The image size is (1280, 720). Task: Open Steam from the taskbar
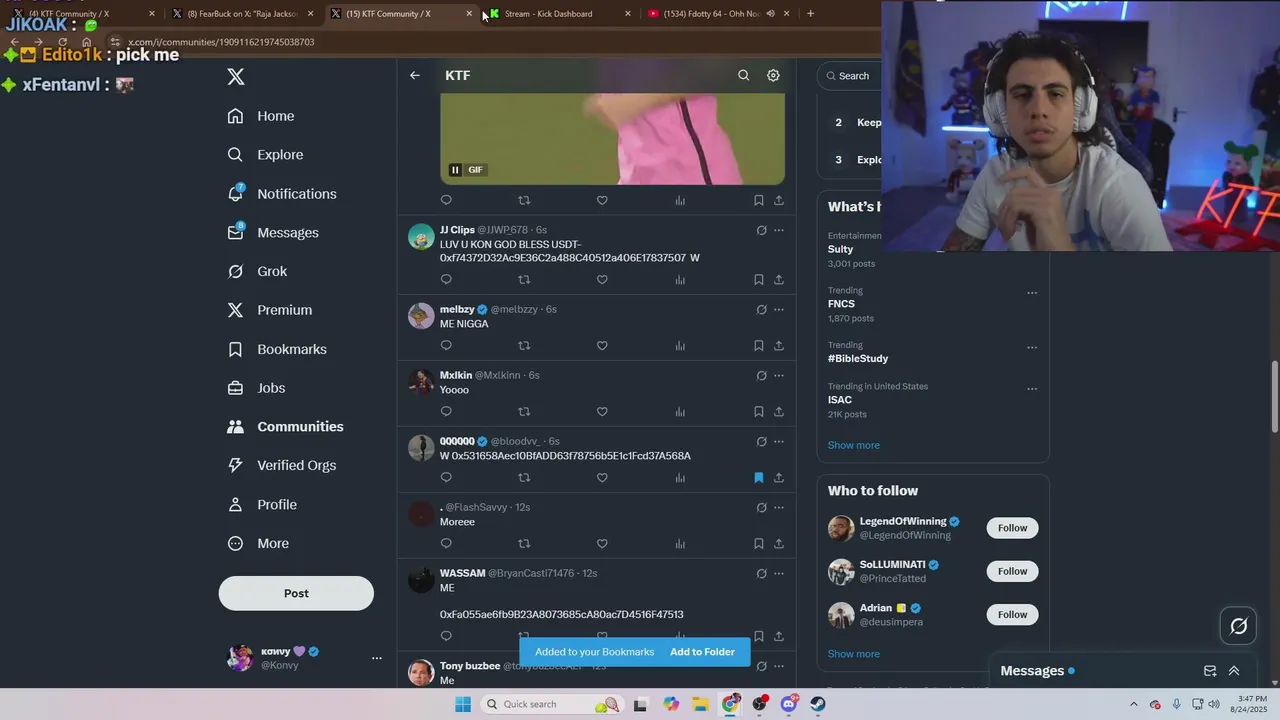tap(817, 704)
